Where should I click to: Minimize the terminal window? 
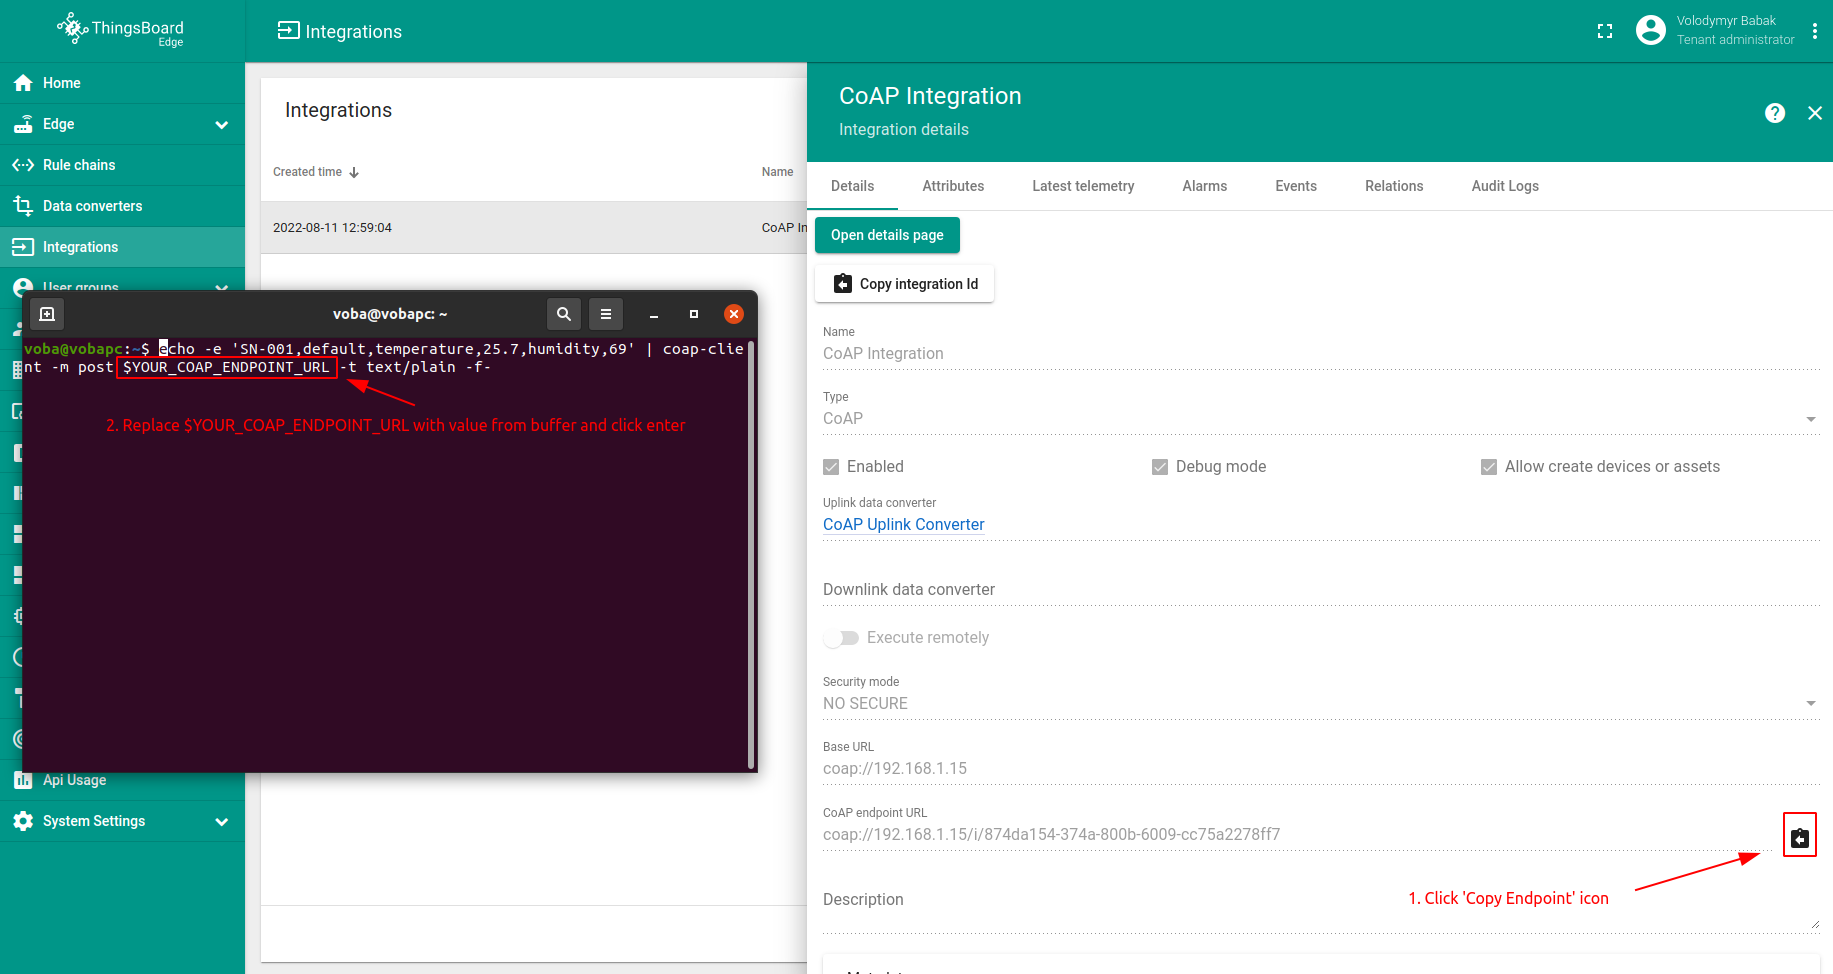654,314
